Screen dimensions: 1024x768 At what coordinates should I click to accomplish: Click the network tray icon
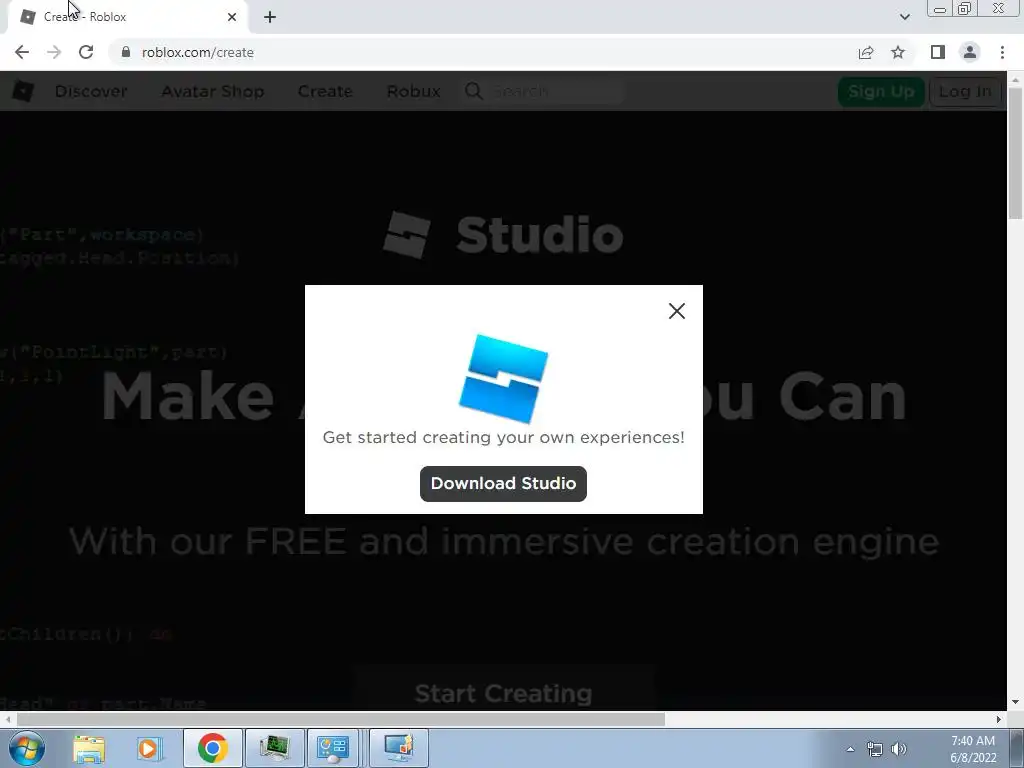(x=874, y=749)
